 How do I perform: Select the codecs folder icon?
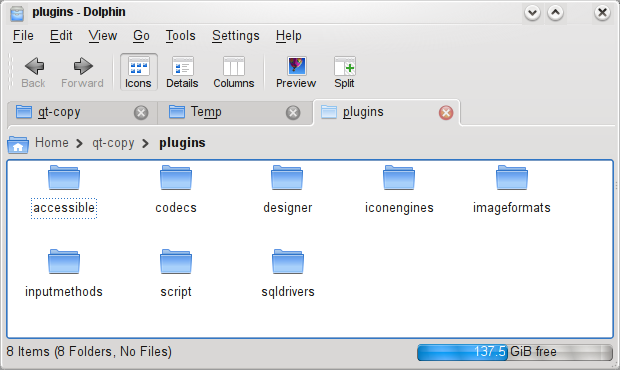point(176,177)
